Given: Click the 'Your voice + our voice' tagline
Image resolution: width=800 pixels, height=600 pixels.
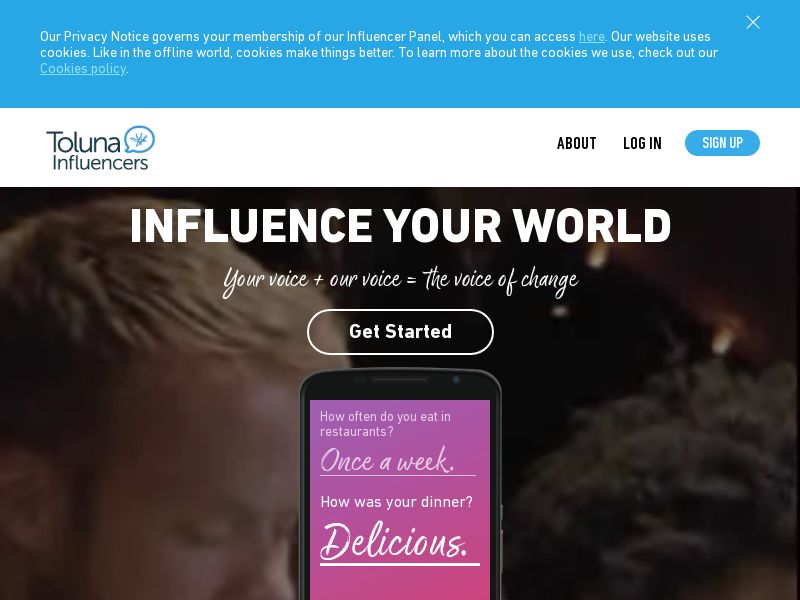Looking at the screenshot, I should [x=401, y=280].
